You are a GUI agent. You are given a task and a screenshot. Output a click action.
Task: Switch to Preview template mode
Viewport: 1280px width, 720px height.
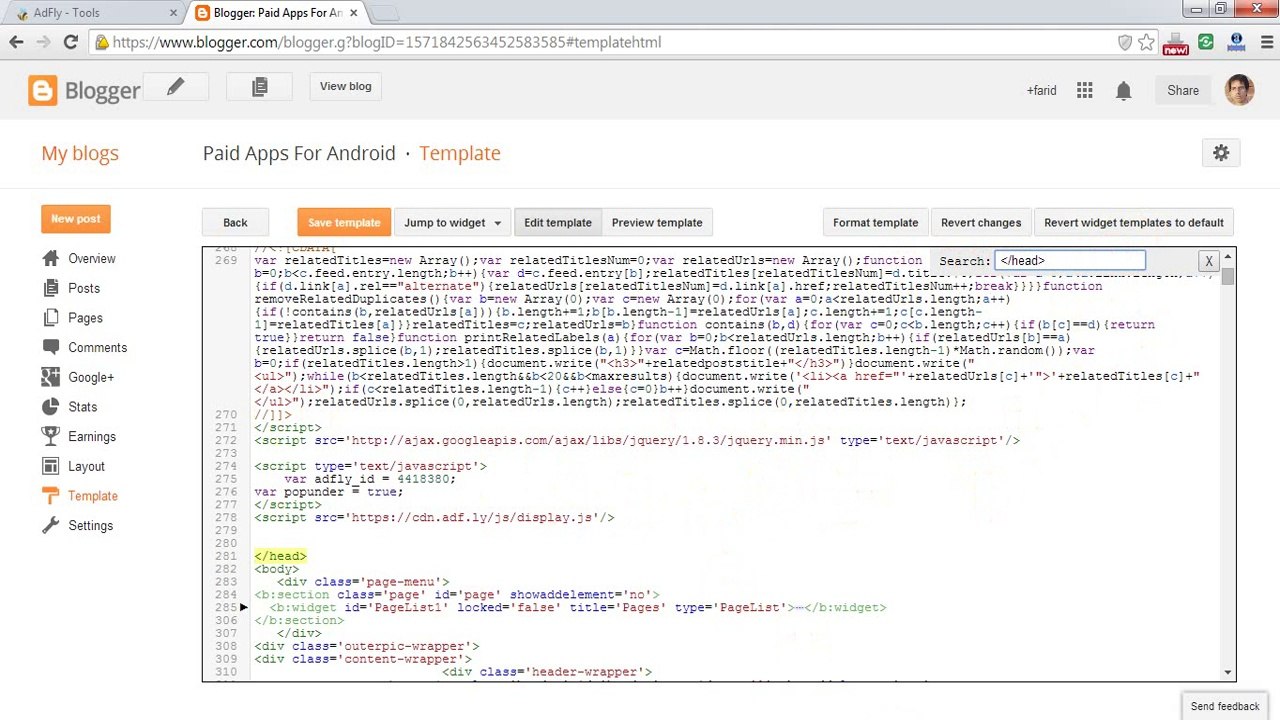coord(657,223)
